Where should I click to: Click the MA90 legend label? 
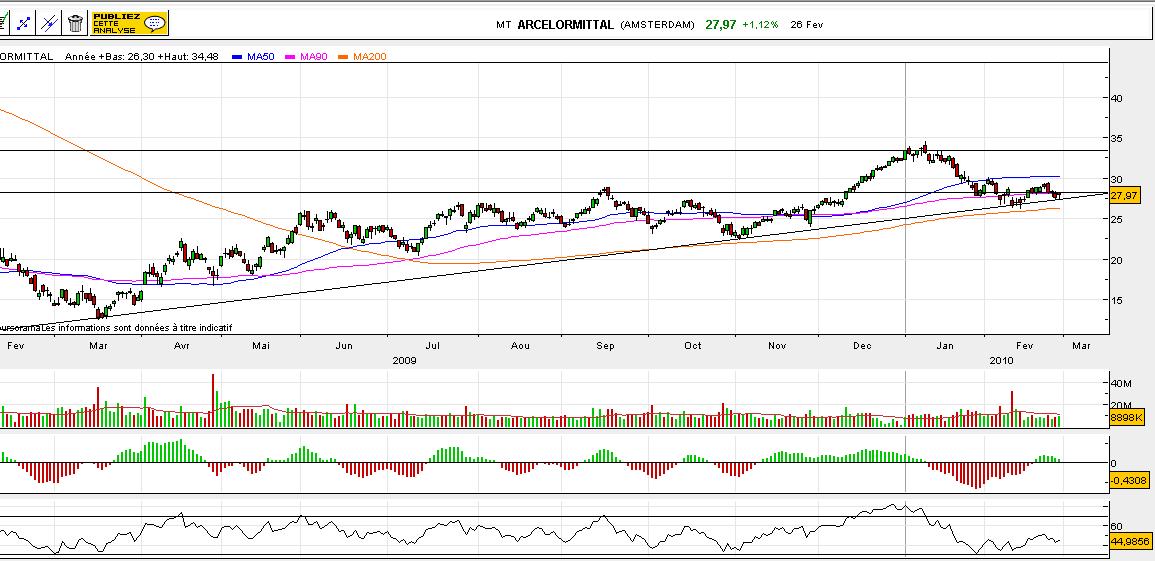click(314, 57)
